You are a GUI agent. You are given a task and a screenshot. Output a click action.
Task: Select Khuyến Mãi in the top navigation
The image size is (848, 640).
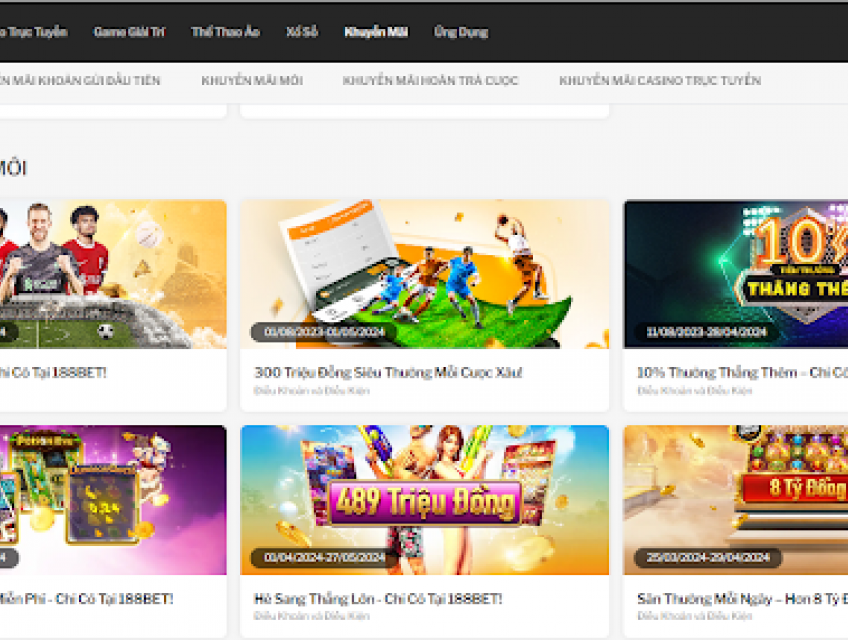click(x=376, y=32)
